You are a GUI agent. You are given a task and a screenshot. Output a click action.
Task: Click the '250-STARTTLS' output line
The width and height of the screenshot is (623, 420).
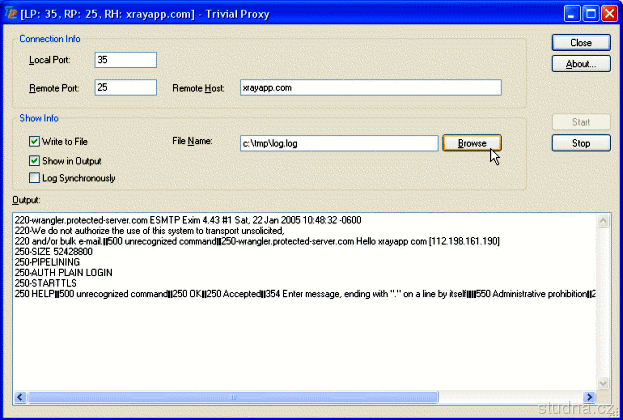click(x=45, y=283)
